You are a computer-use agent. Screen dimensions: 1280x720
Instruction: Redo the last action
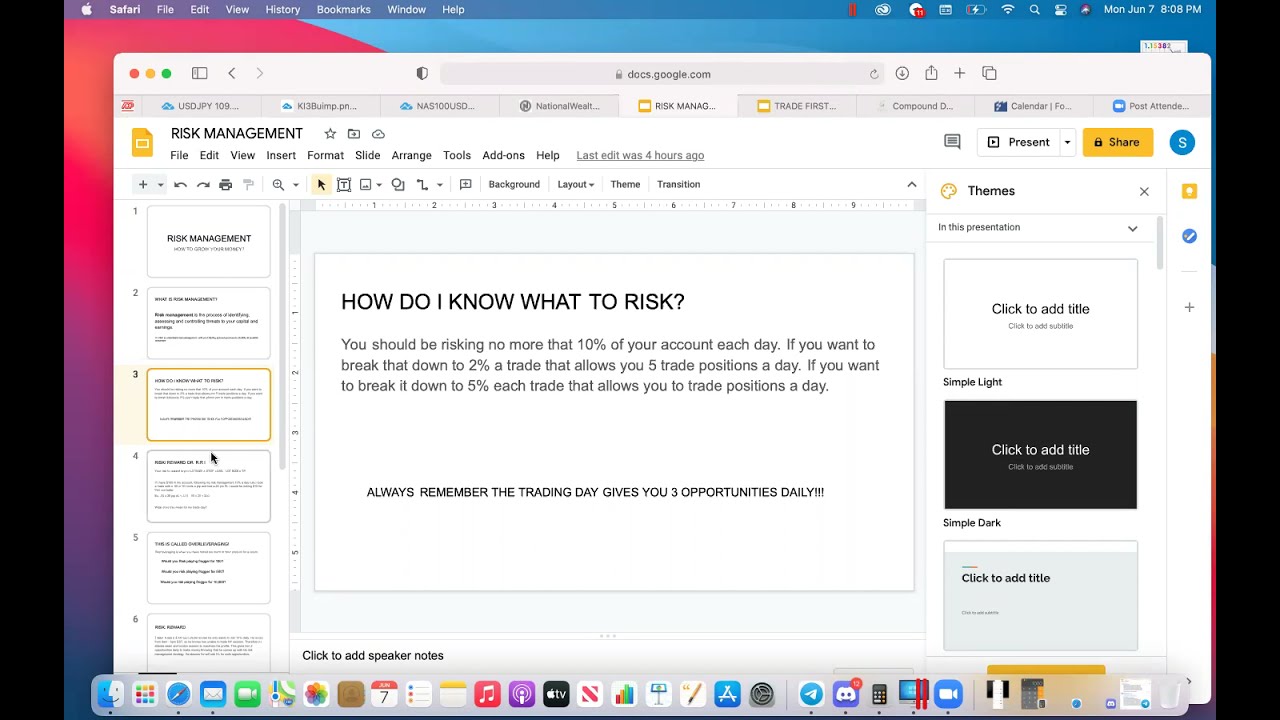coord(203,184)
